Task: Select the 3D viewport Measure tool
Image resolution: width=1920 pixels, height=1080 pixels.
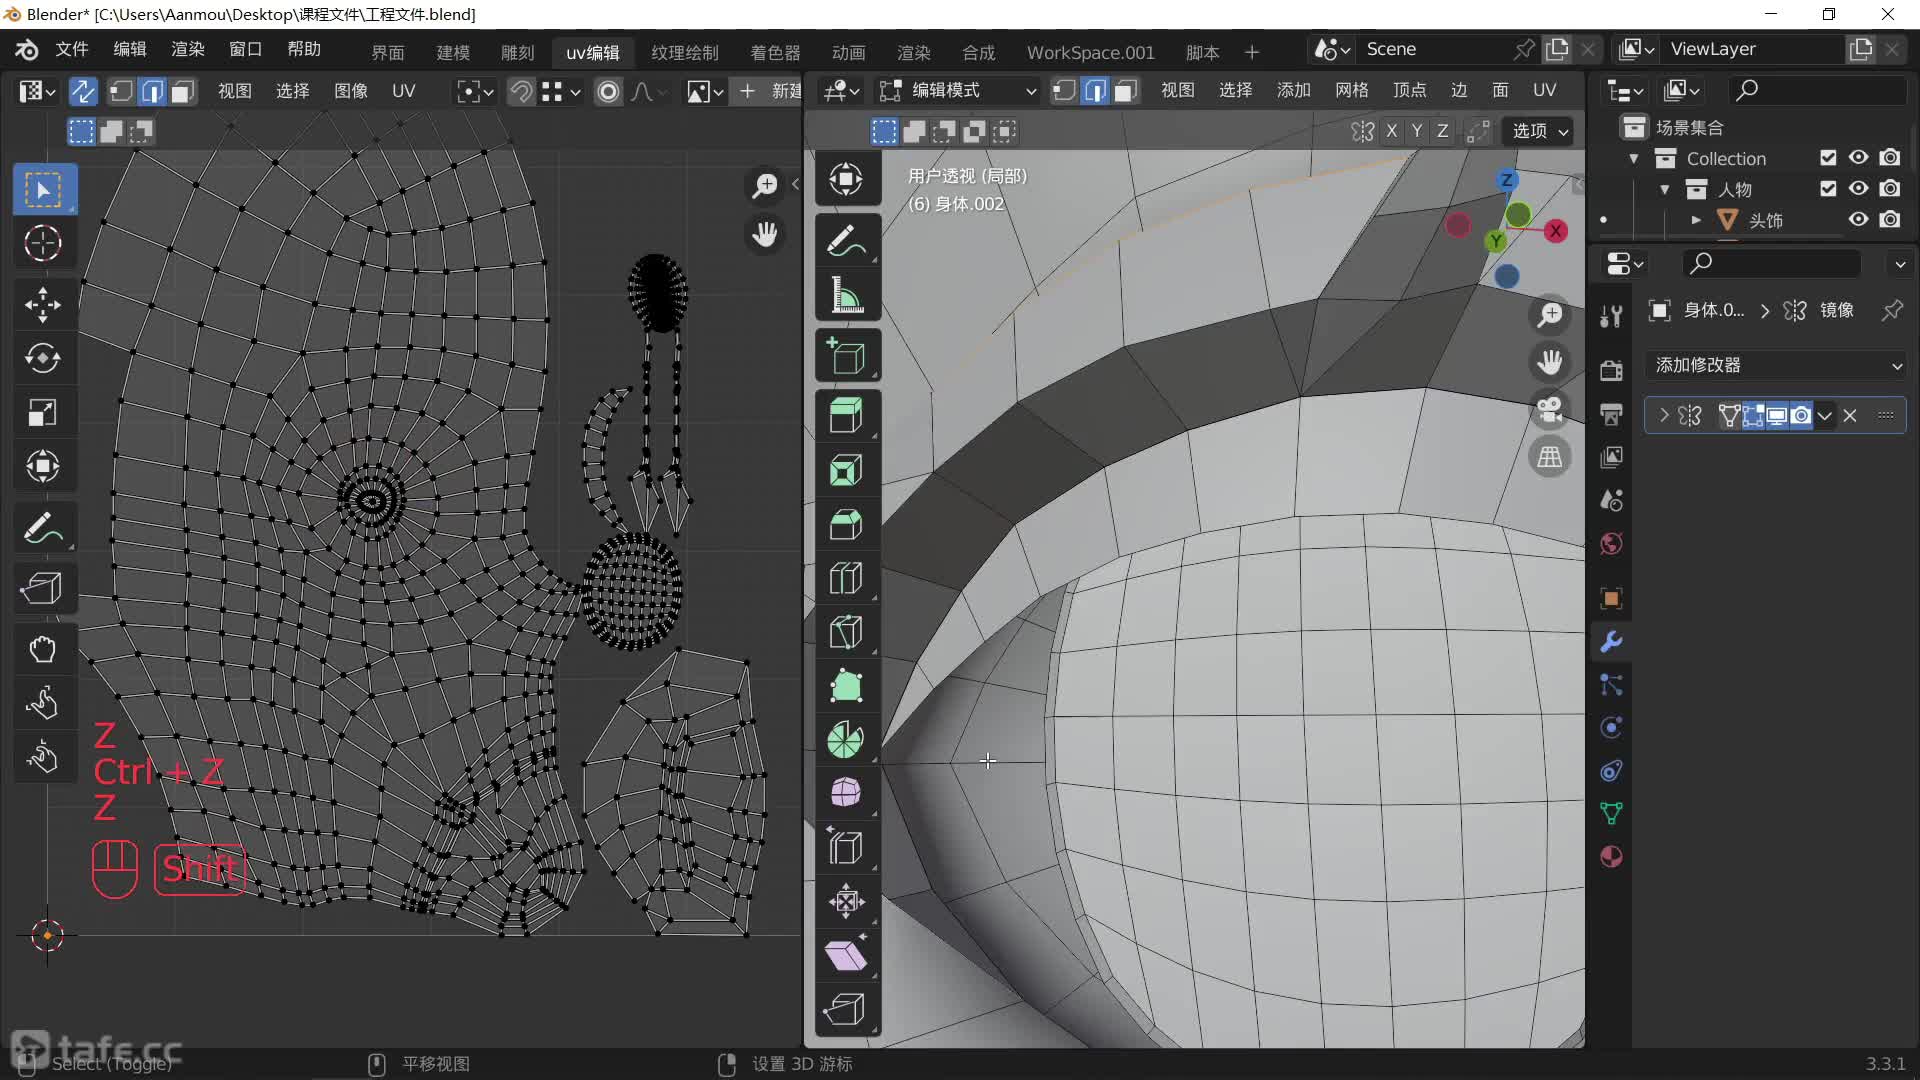Action: [x=847, y=295]
